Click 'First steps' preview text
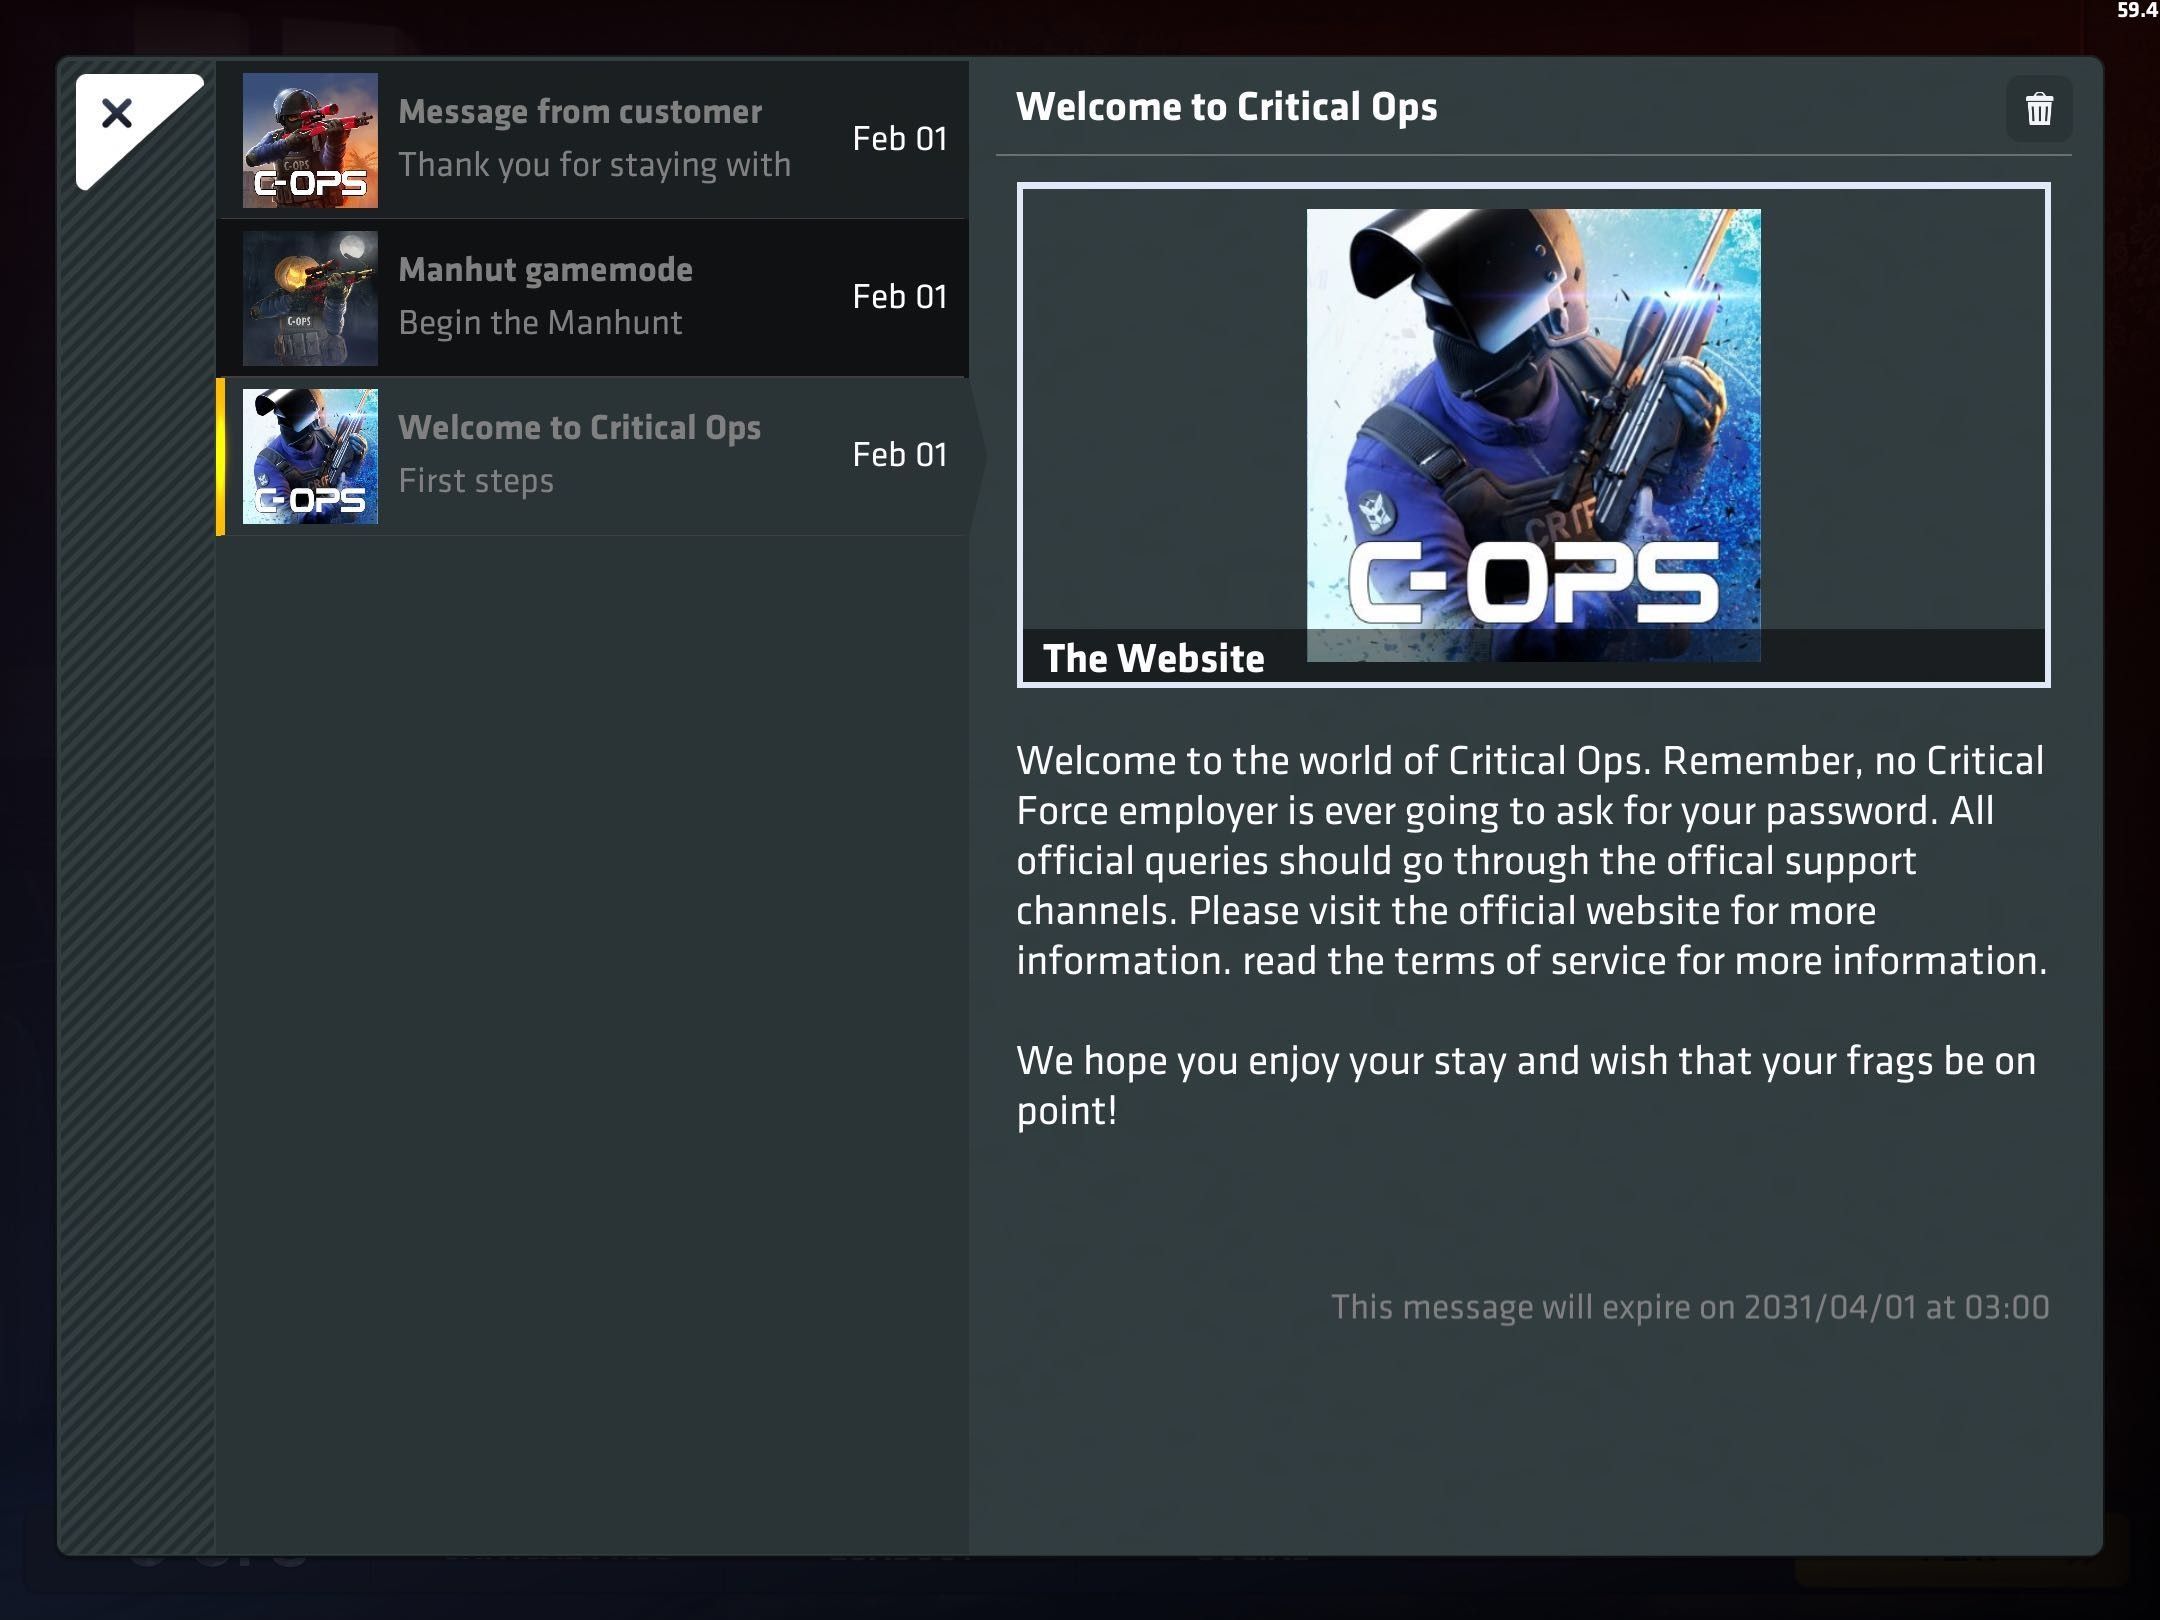This screenshot has height=1620, width=2160. [476, 481]
